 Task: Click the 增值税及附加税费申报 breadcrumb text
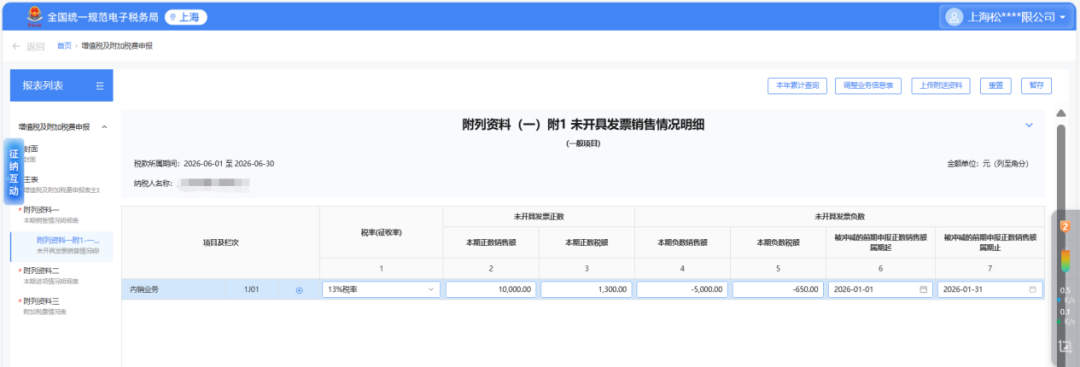(x=117, y=46)
